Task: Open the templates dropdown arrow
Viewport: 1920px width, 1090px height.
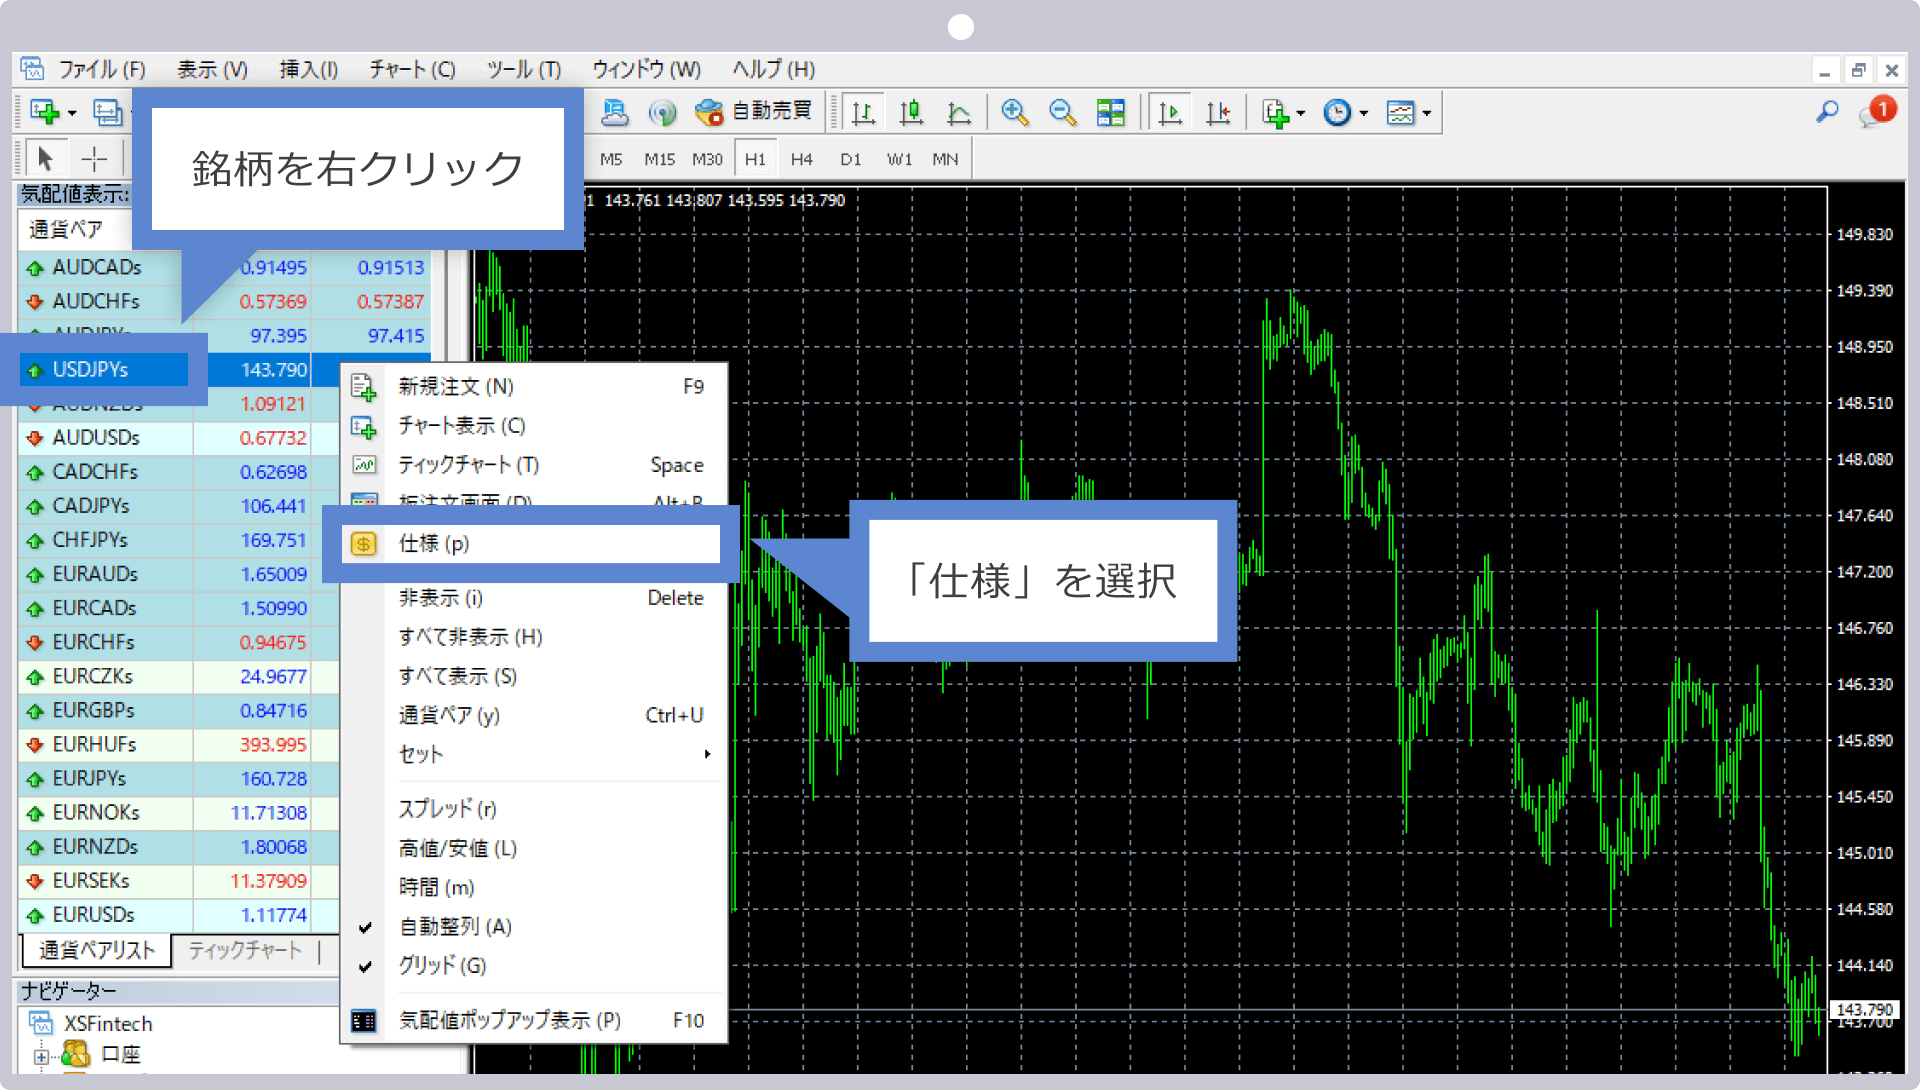Action: 1427,113
